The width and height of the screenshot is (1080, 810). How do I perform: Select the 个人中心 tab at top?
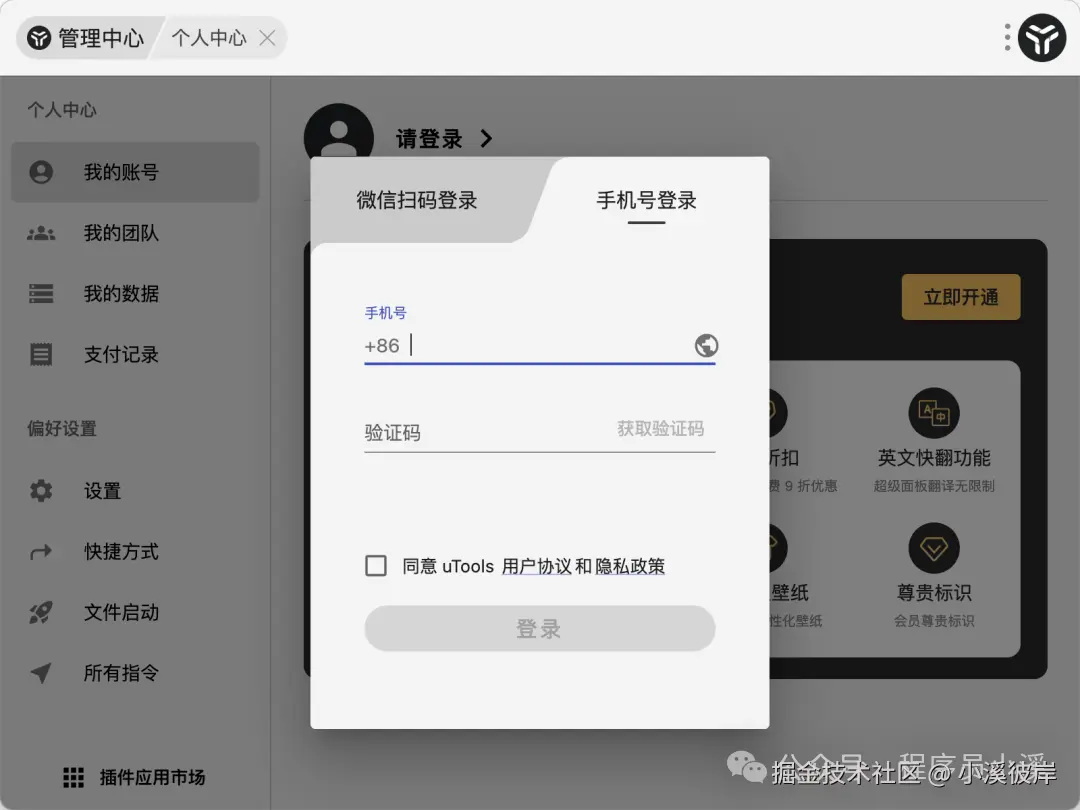[211, 36]
